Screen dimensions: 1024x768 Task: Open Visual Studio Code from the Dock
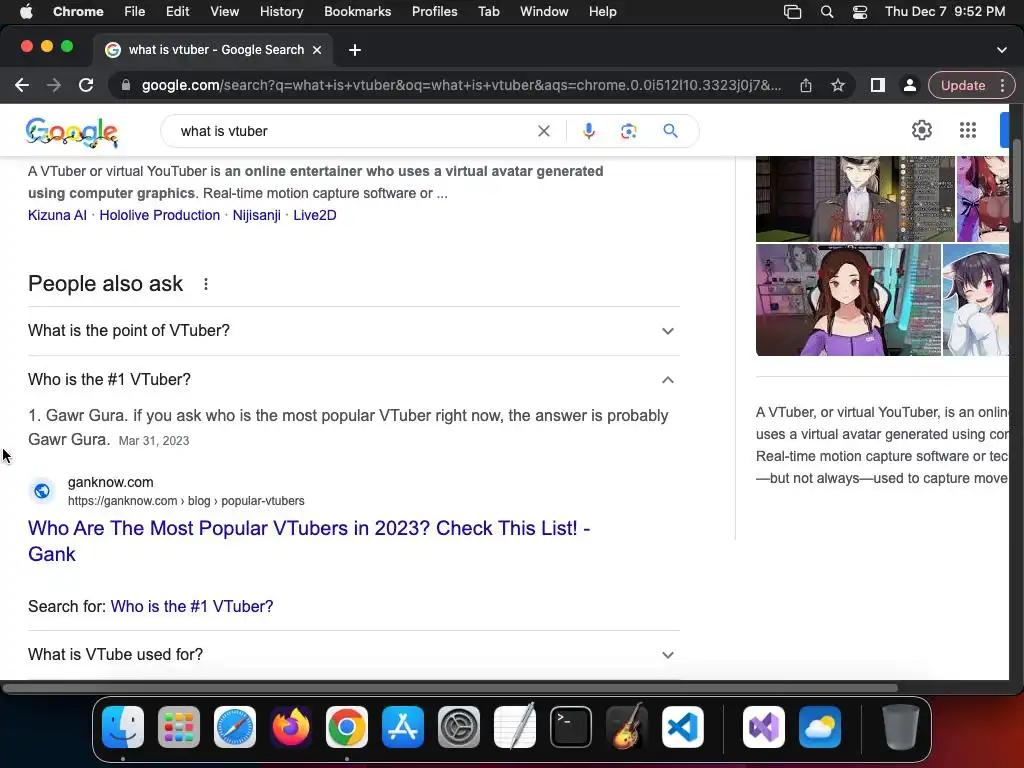682,727
